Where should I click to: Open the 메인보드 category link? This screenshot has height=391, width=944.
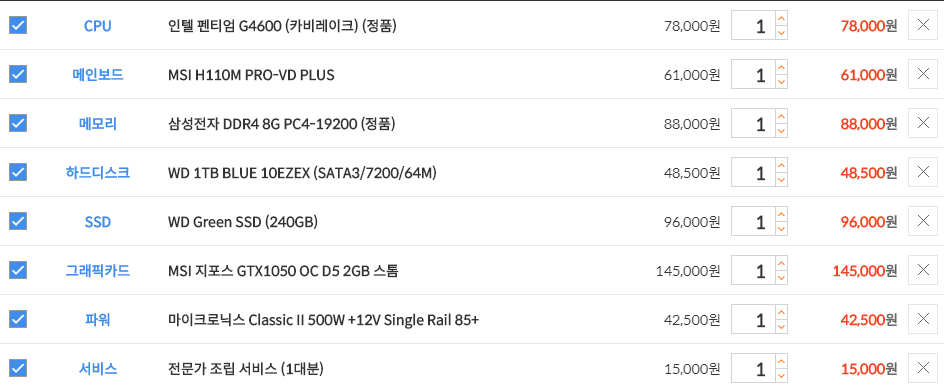[x=98, y=75]
